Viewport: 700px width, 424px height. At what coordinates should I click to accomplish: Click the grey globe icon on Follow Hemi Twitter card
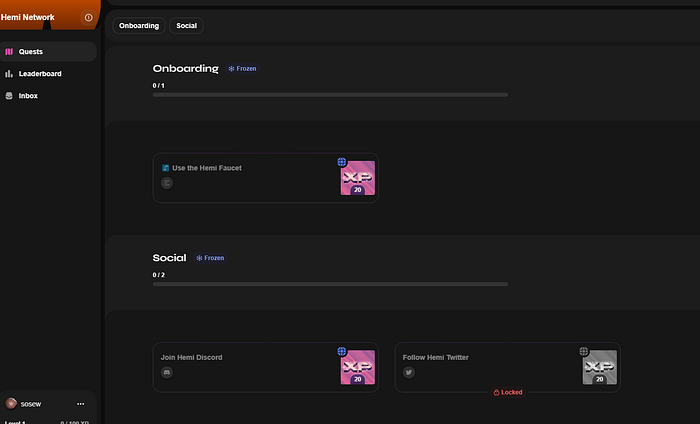583,351
